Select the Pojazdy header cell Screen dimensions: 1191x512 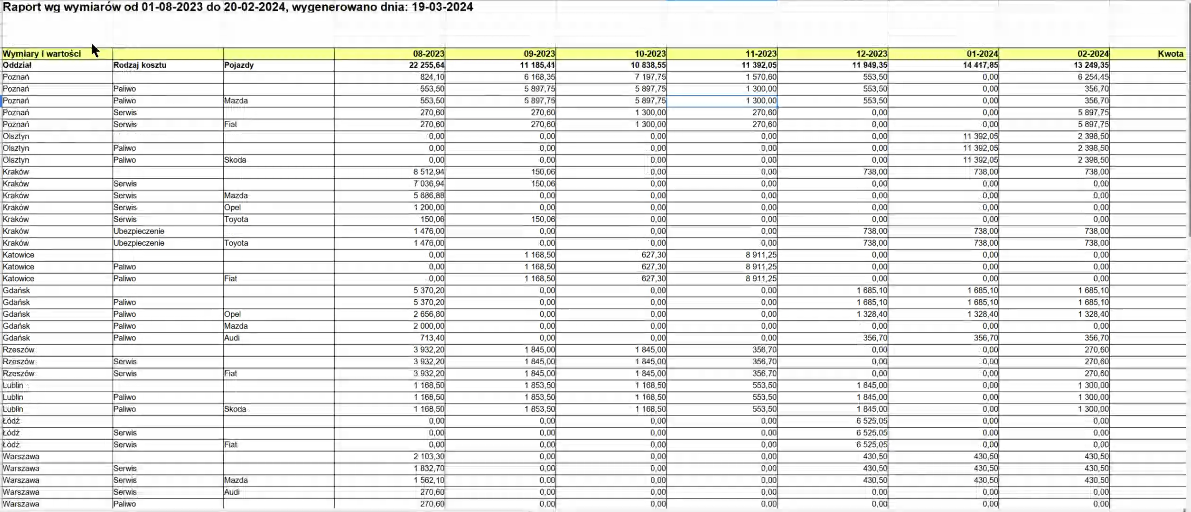click(279, 65)
